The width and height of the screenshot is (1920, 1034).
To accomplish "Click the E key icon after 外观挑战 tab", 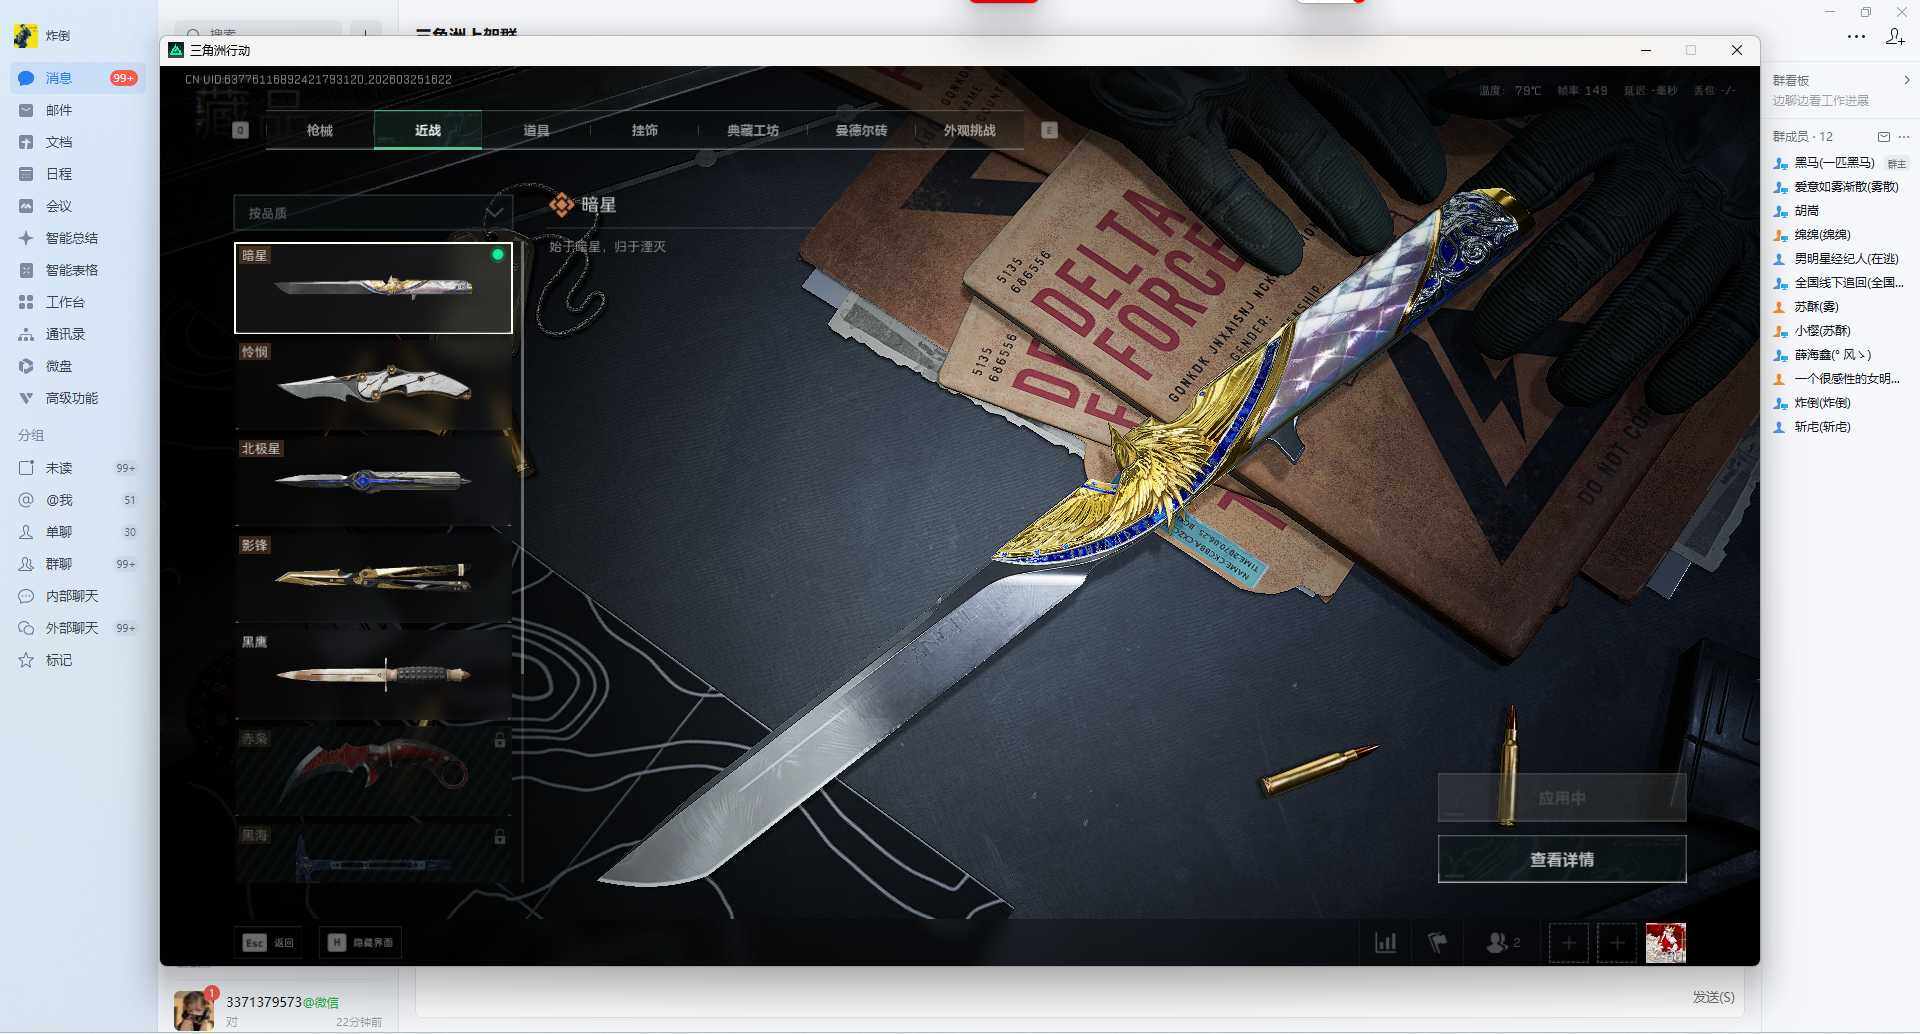I will point(1049,130).
